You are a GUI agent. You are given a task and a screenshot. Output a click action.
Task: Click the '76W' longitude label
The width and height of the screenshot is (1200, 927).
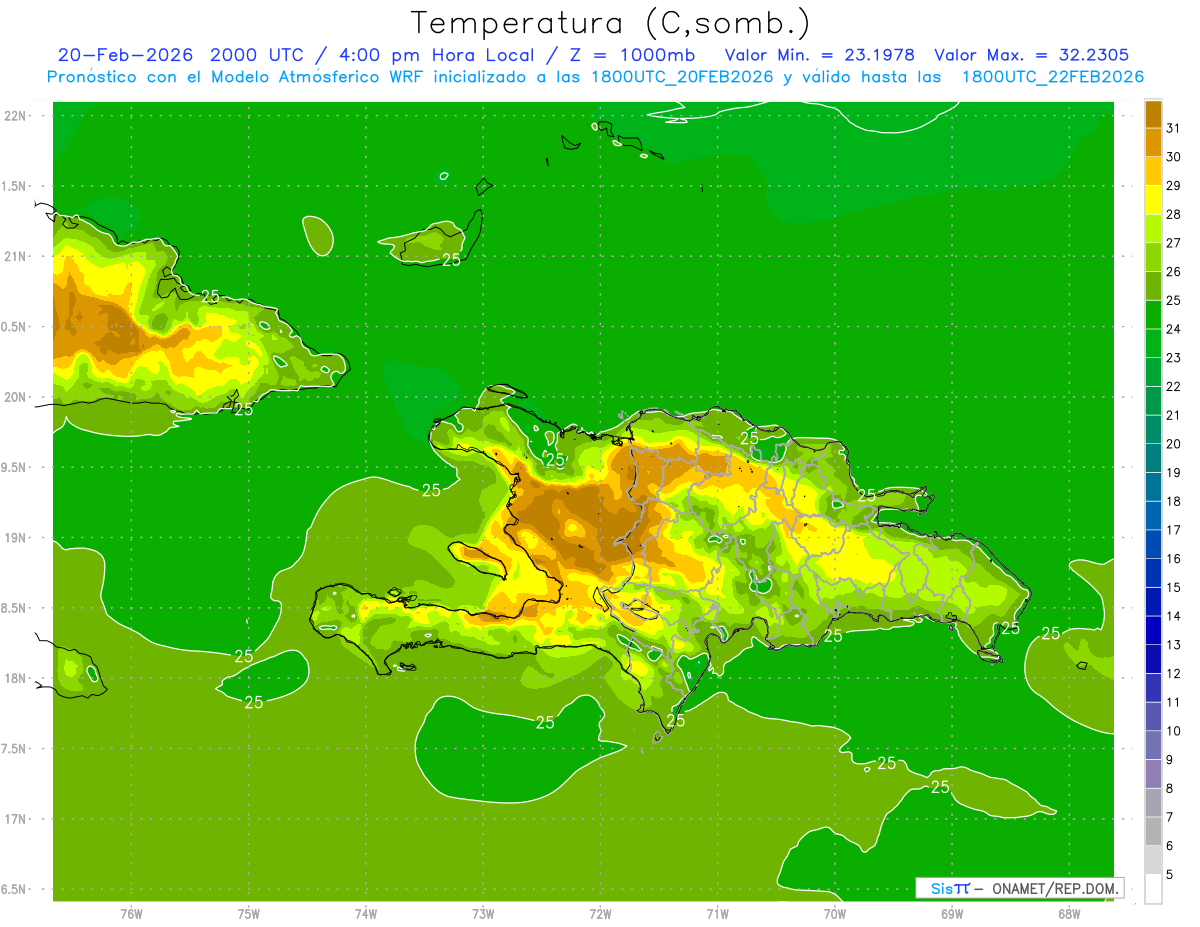point(131,914)
